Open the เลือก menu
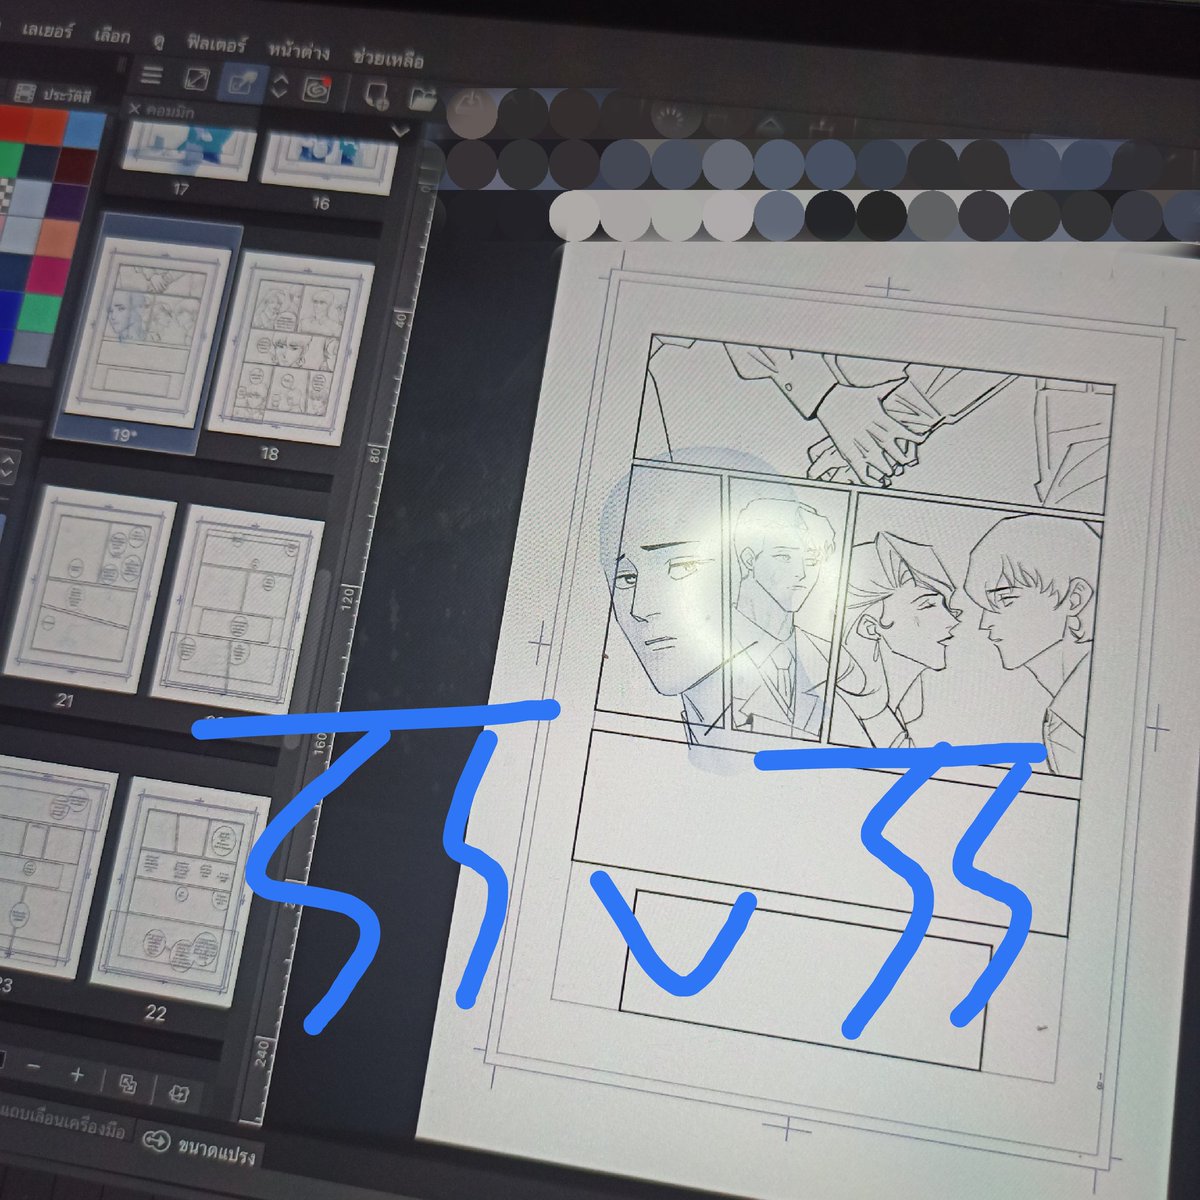The width and height of the screenshot is (1200, 1200). pyautogui.click(x=112, y=37)
